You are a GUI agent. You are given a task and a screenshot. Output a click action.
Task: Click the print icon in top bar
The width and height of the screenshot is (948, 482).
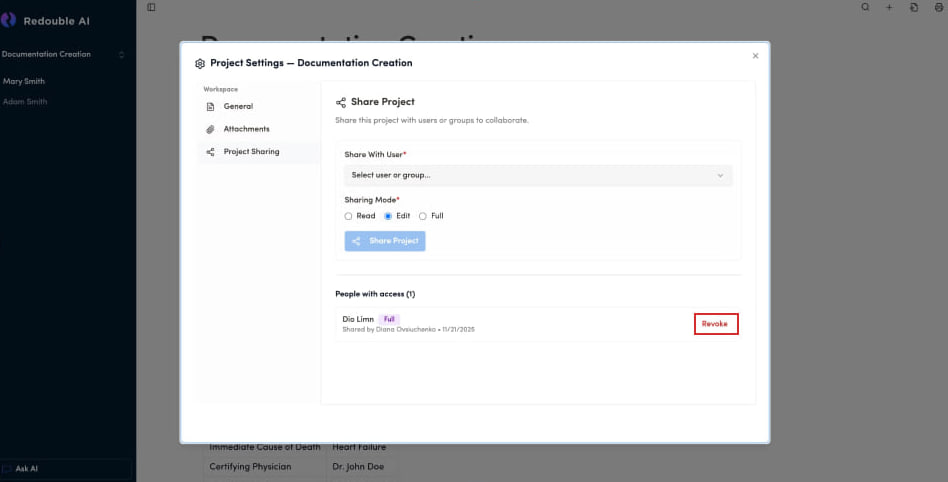tap(938, 7)
